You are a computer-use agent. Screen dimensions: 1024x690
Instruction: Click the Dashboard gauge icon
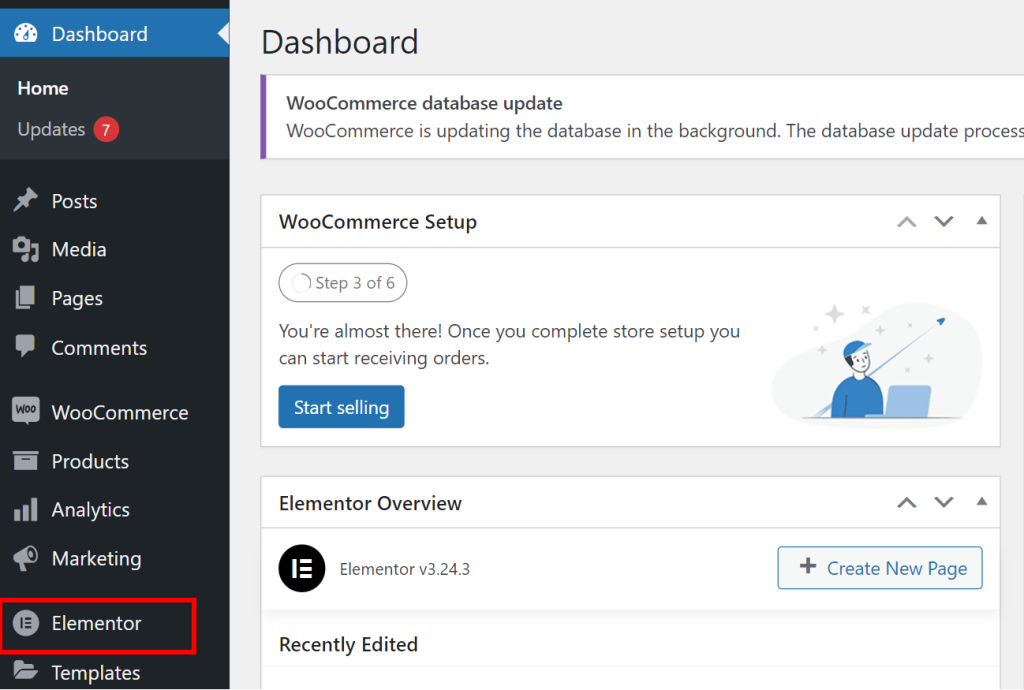(26, 34)
